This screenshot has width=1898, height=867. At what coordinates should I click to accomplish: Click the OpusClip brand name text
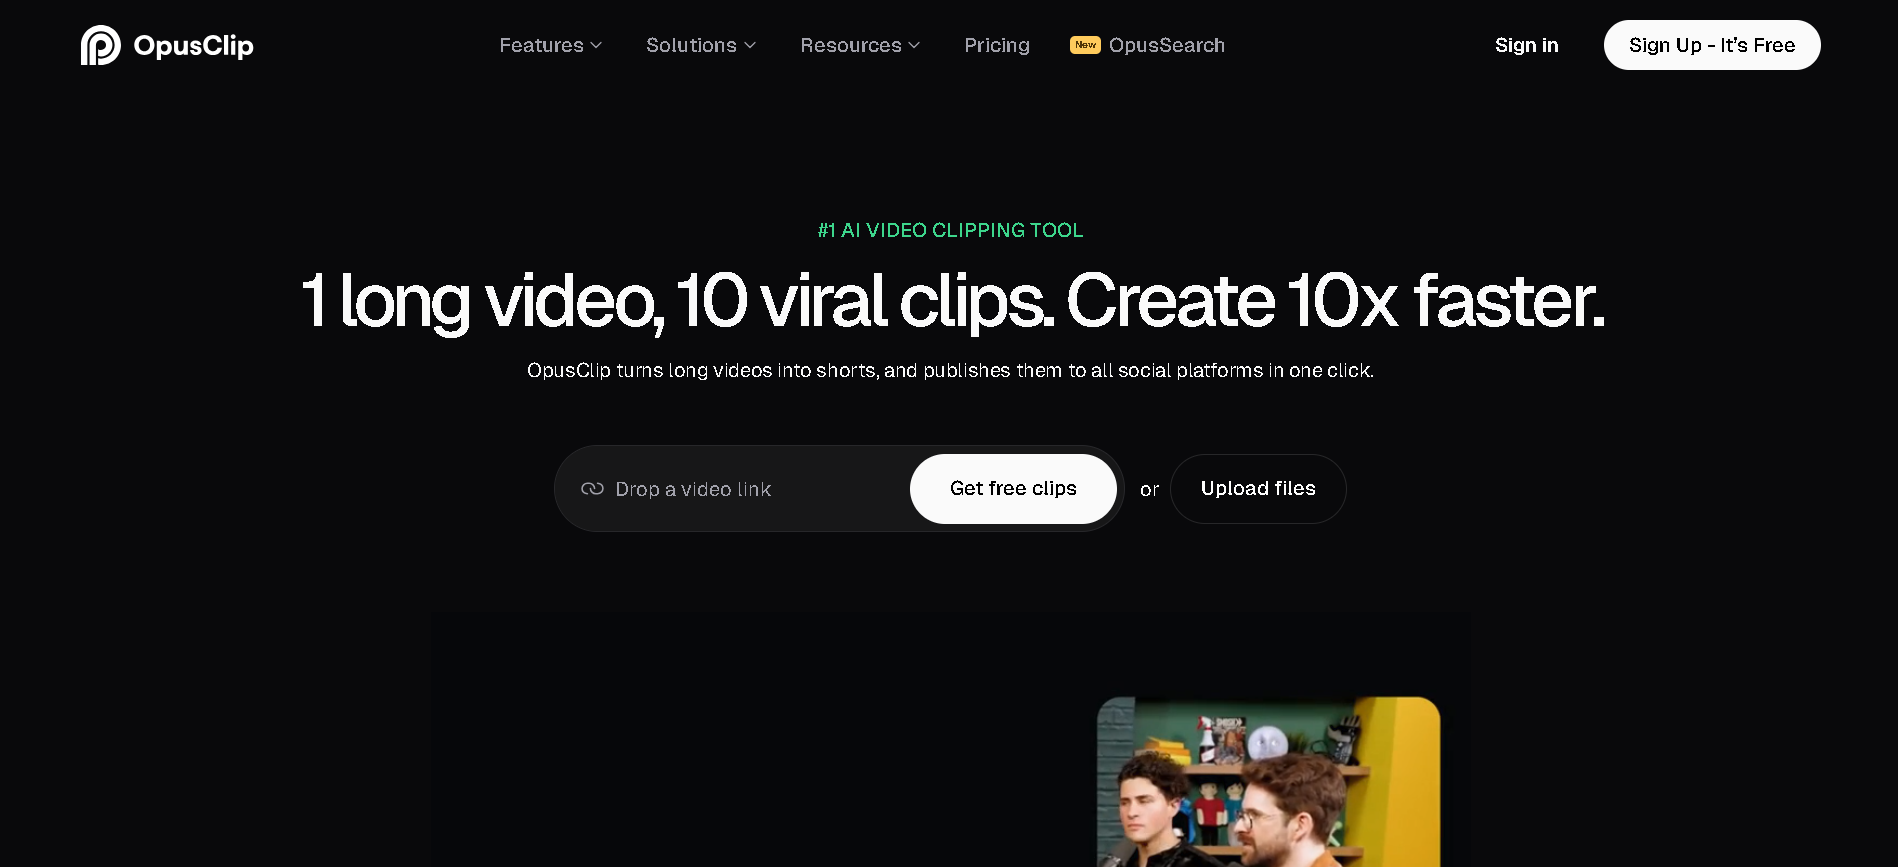coord(193,46)
